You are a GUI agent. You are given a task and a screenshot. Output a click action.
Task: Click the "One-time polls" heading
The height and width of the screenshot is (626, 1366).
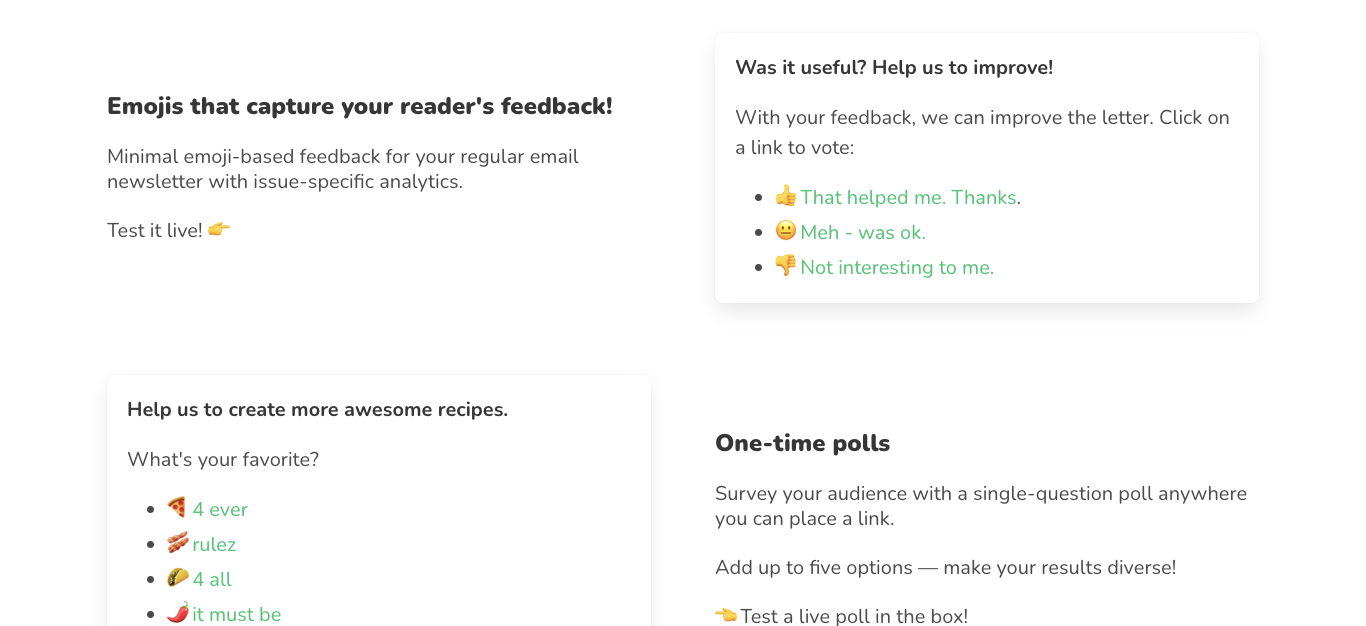tap(802, 443)
